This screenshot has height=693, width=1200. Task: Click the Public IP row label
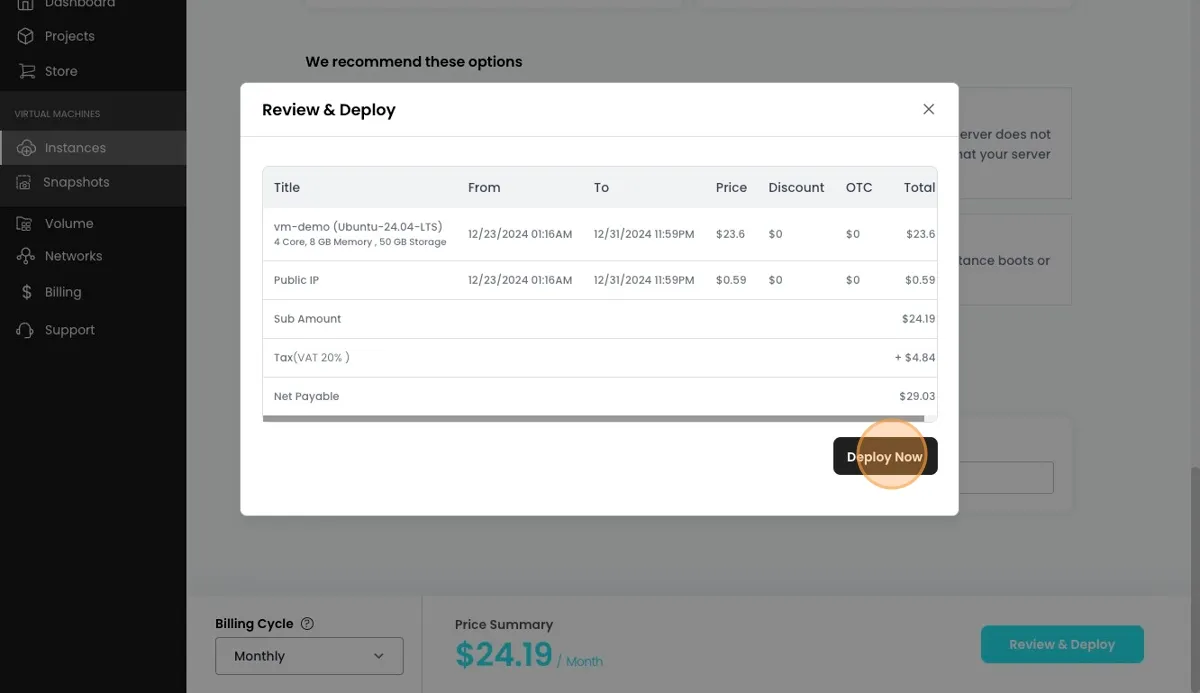[296, 280]
